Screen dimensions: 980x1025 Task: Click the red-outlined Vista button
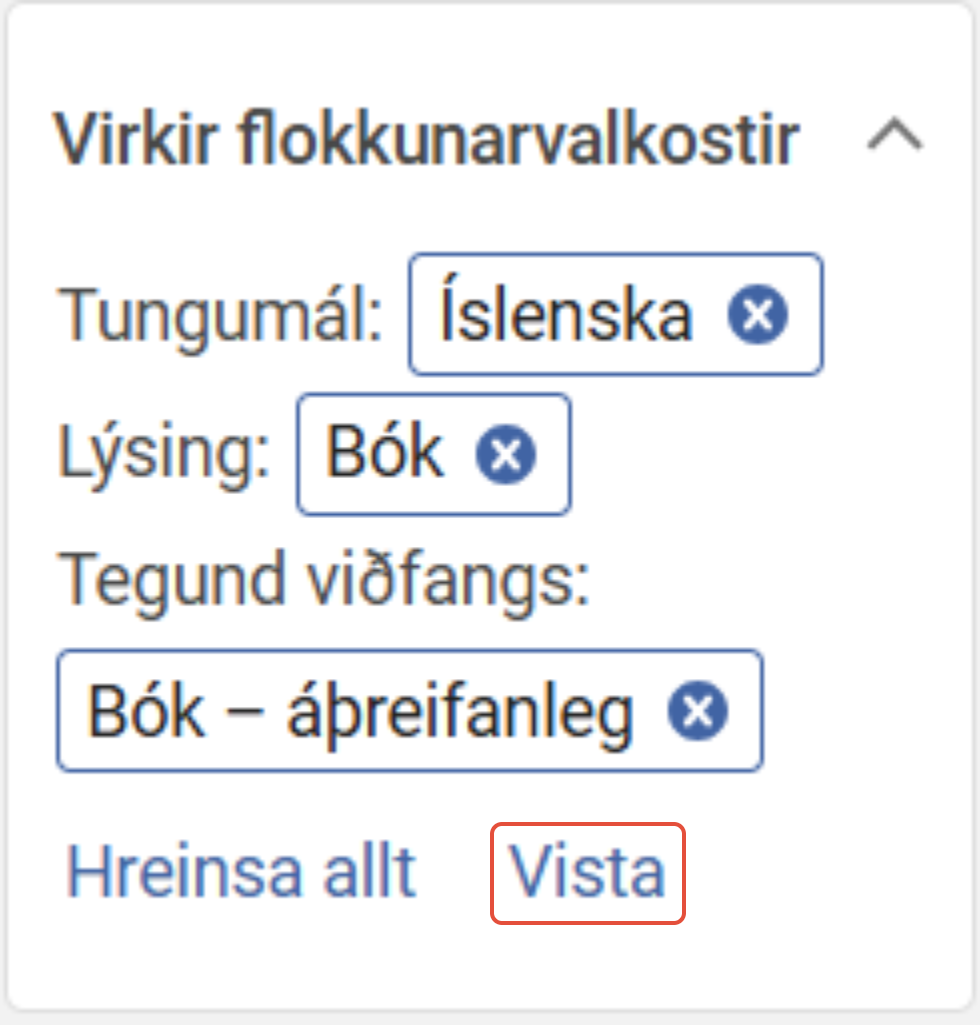click(x=587, y=873)
